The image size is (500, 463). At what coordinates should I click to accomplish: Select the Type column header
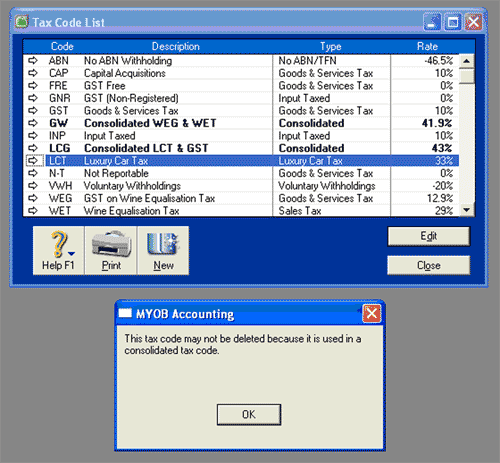pyautogui.click(x=331, y=46)
